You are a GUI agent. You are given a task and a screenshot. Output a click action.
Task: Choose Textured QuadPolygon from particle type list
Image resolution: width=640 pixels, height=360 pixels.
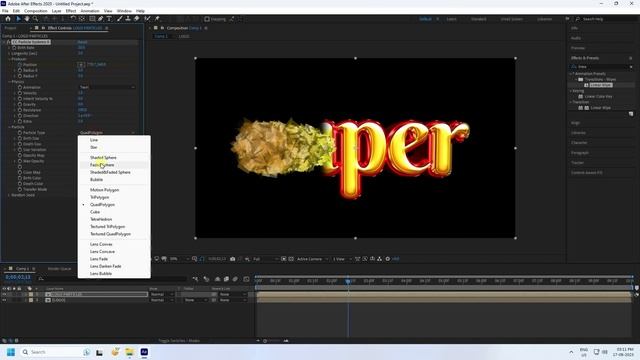(114, 234)
